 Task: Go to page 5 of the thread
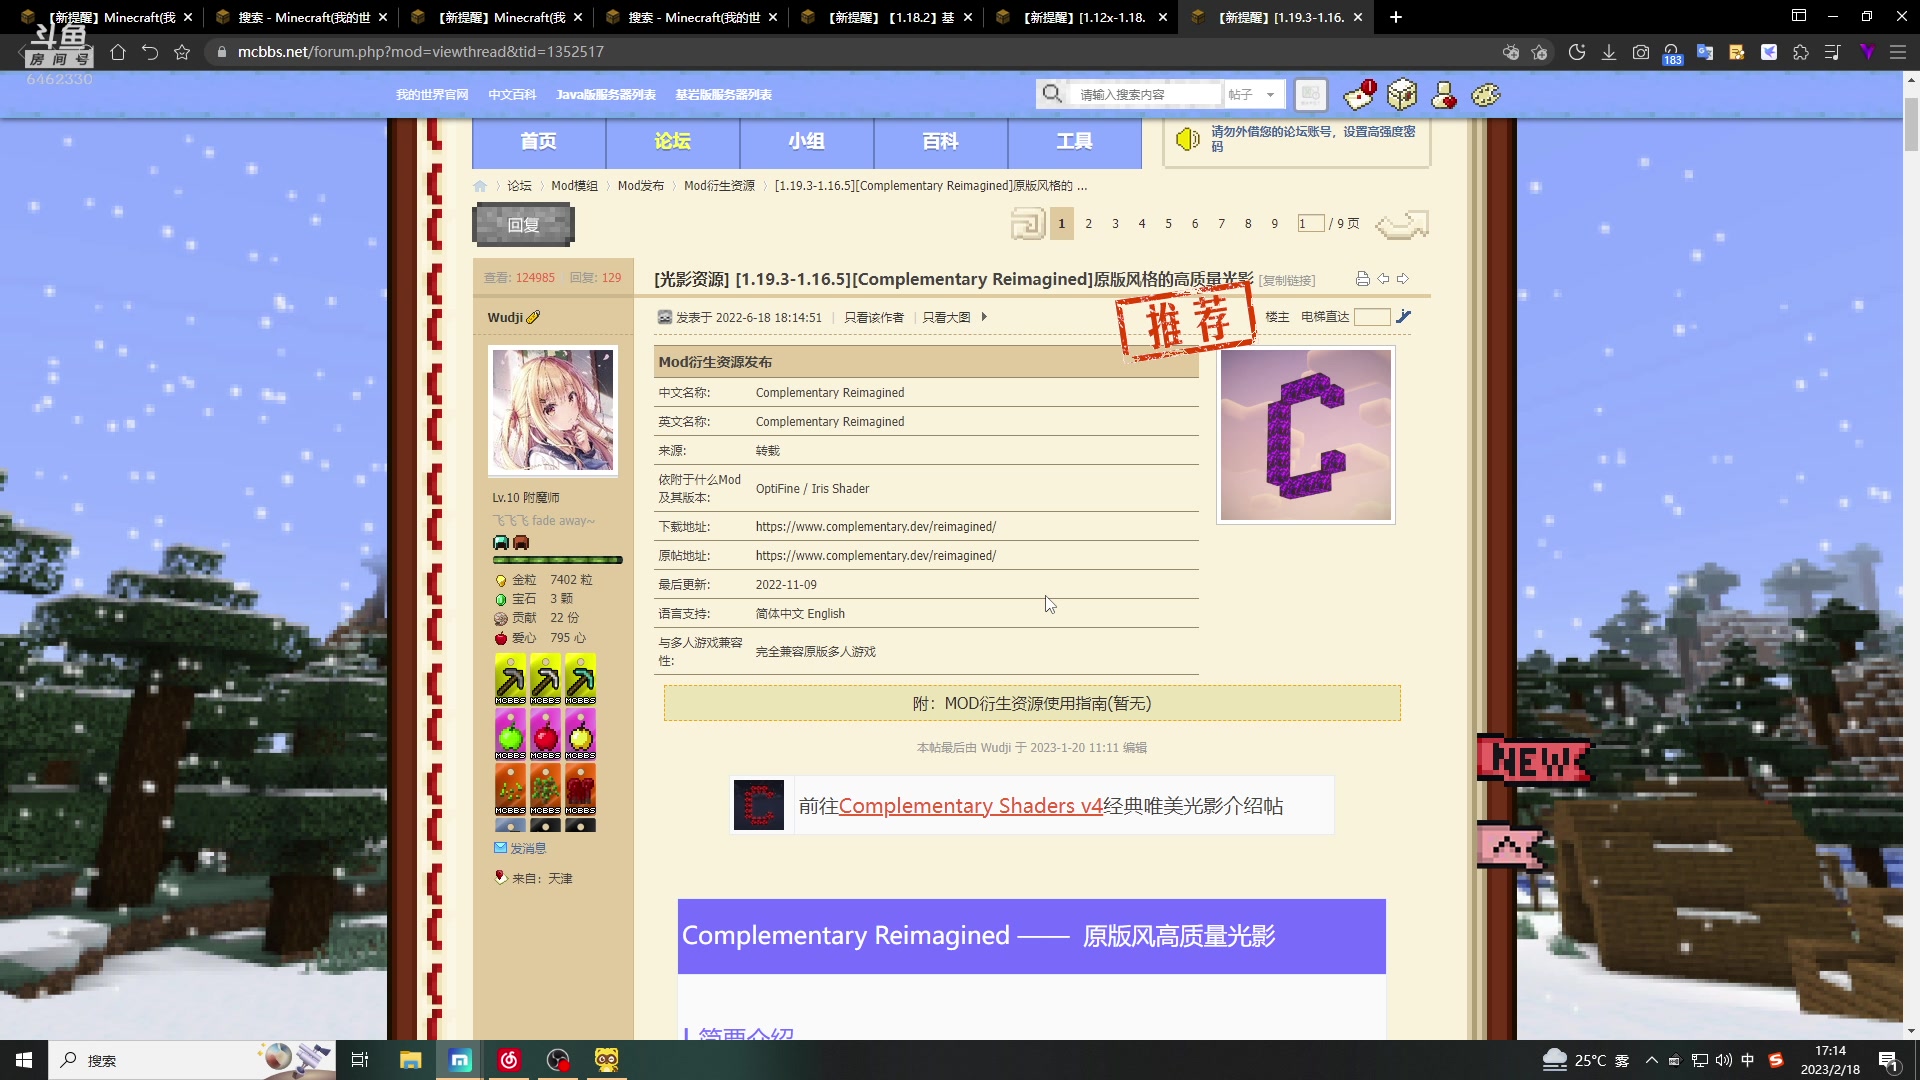pos(1168,224)
